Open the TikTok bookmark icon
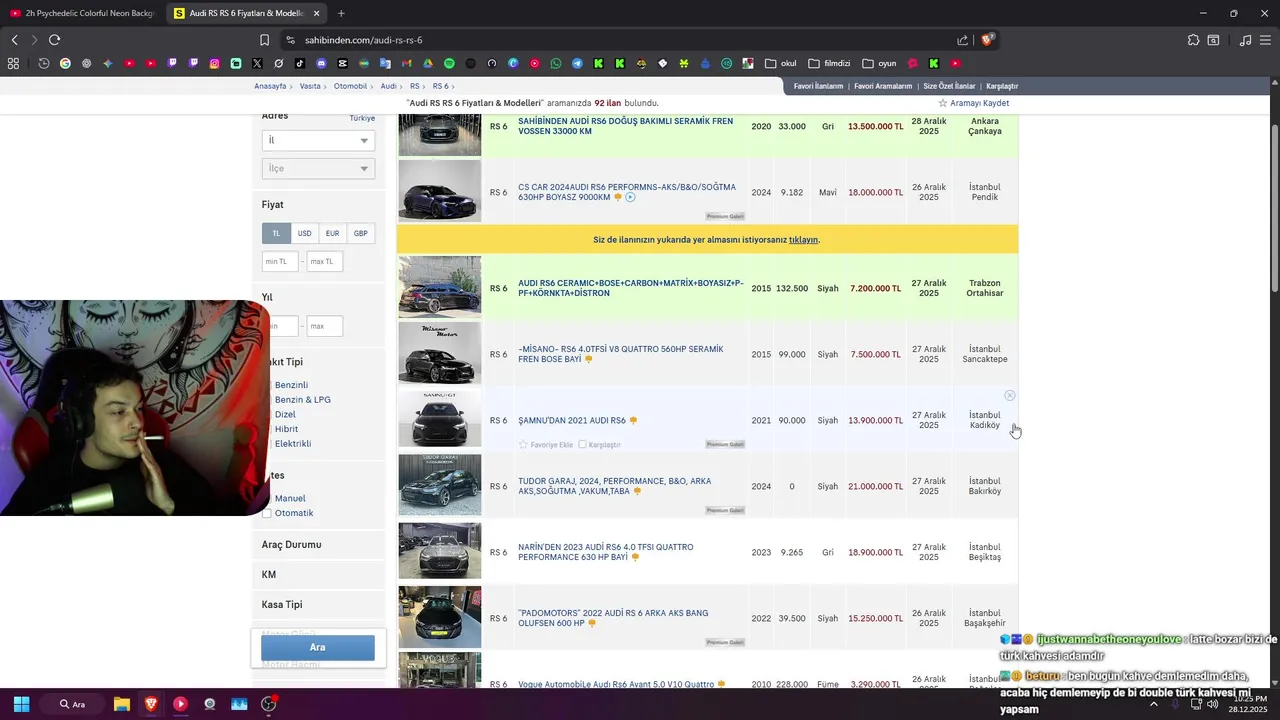The height and width of the screenshot is (720, 1280). pyautogui.click(x=300, y=63)
